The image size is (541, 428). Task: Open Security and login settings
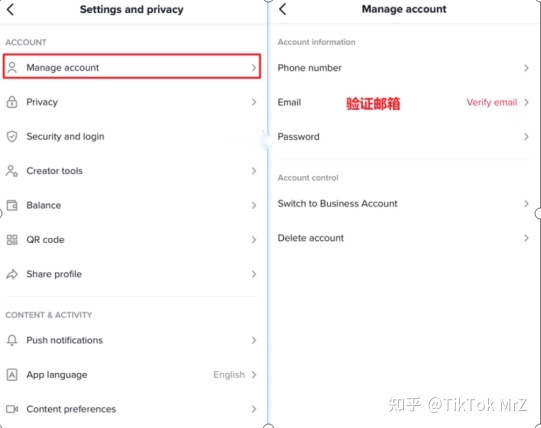(132, 136)
